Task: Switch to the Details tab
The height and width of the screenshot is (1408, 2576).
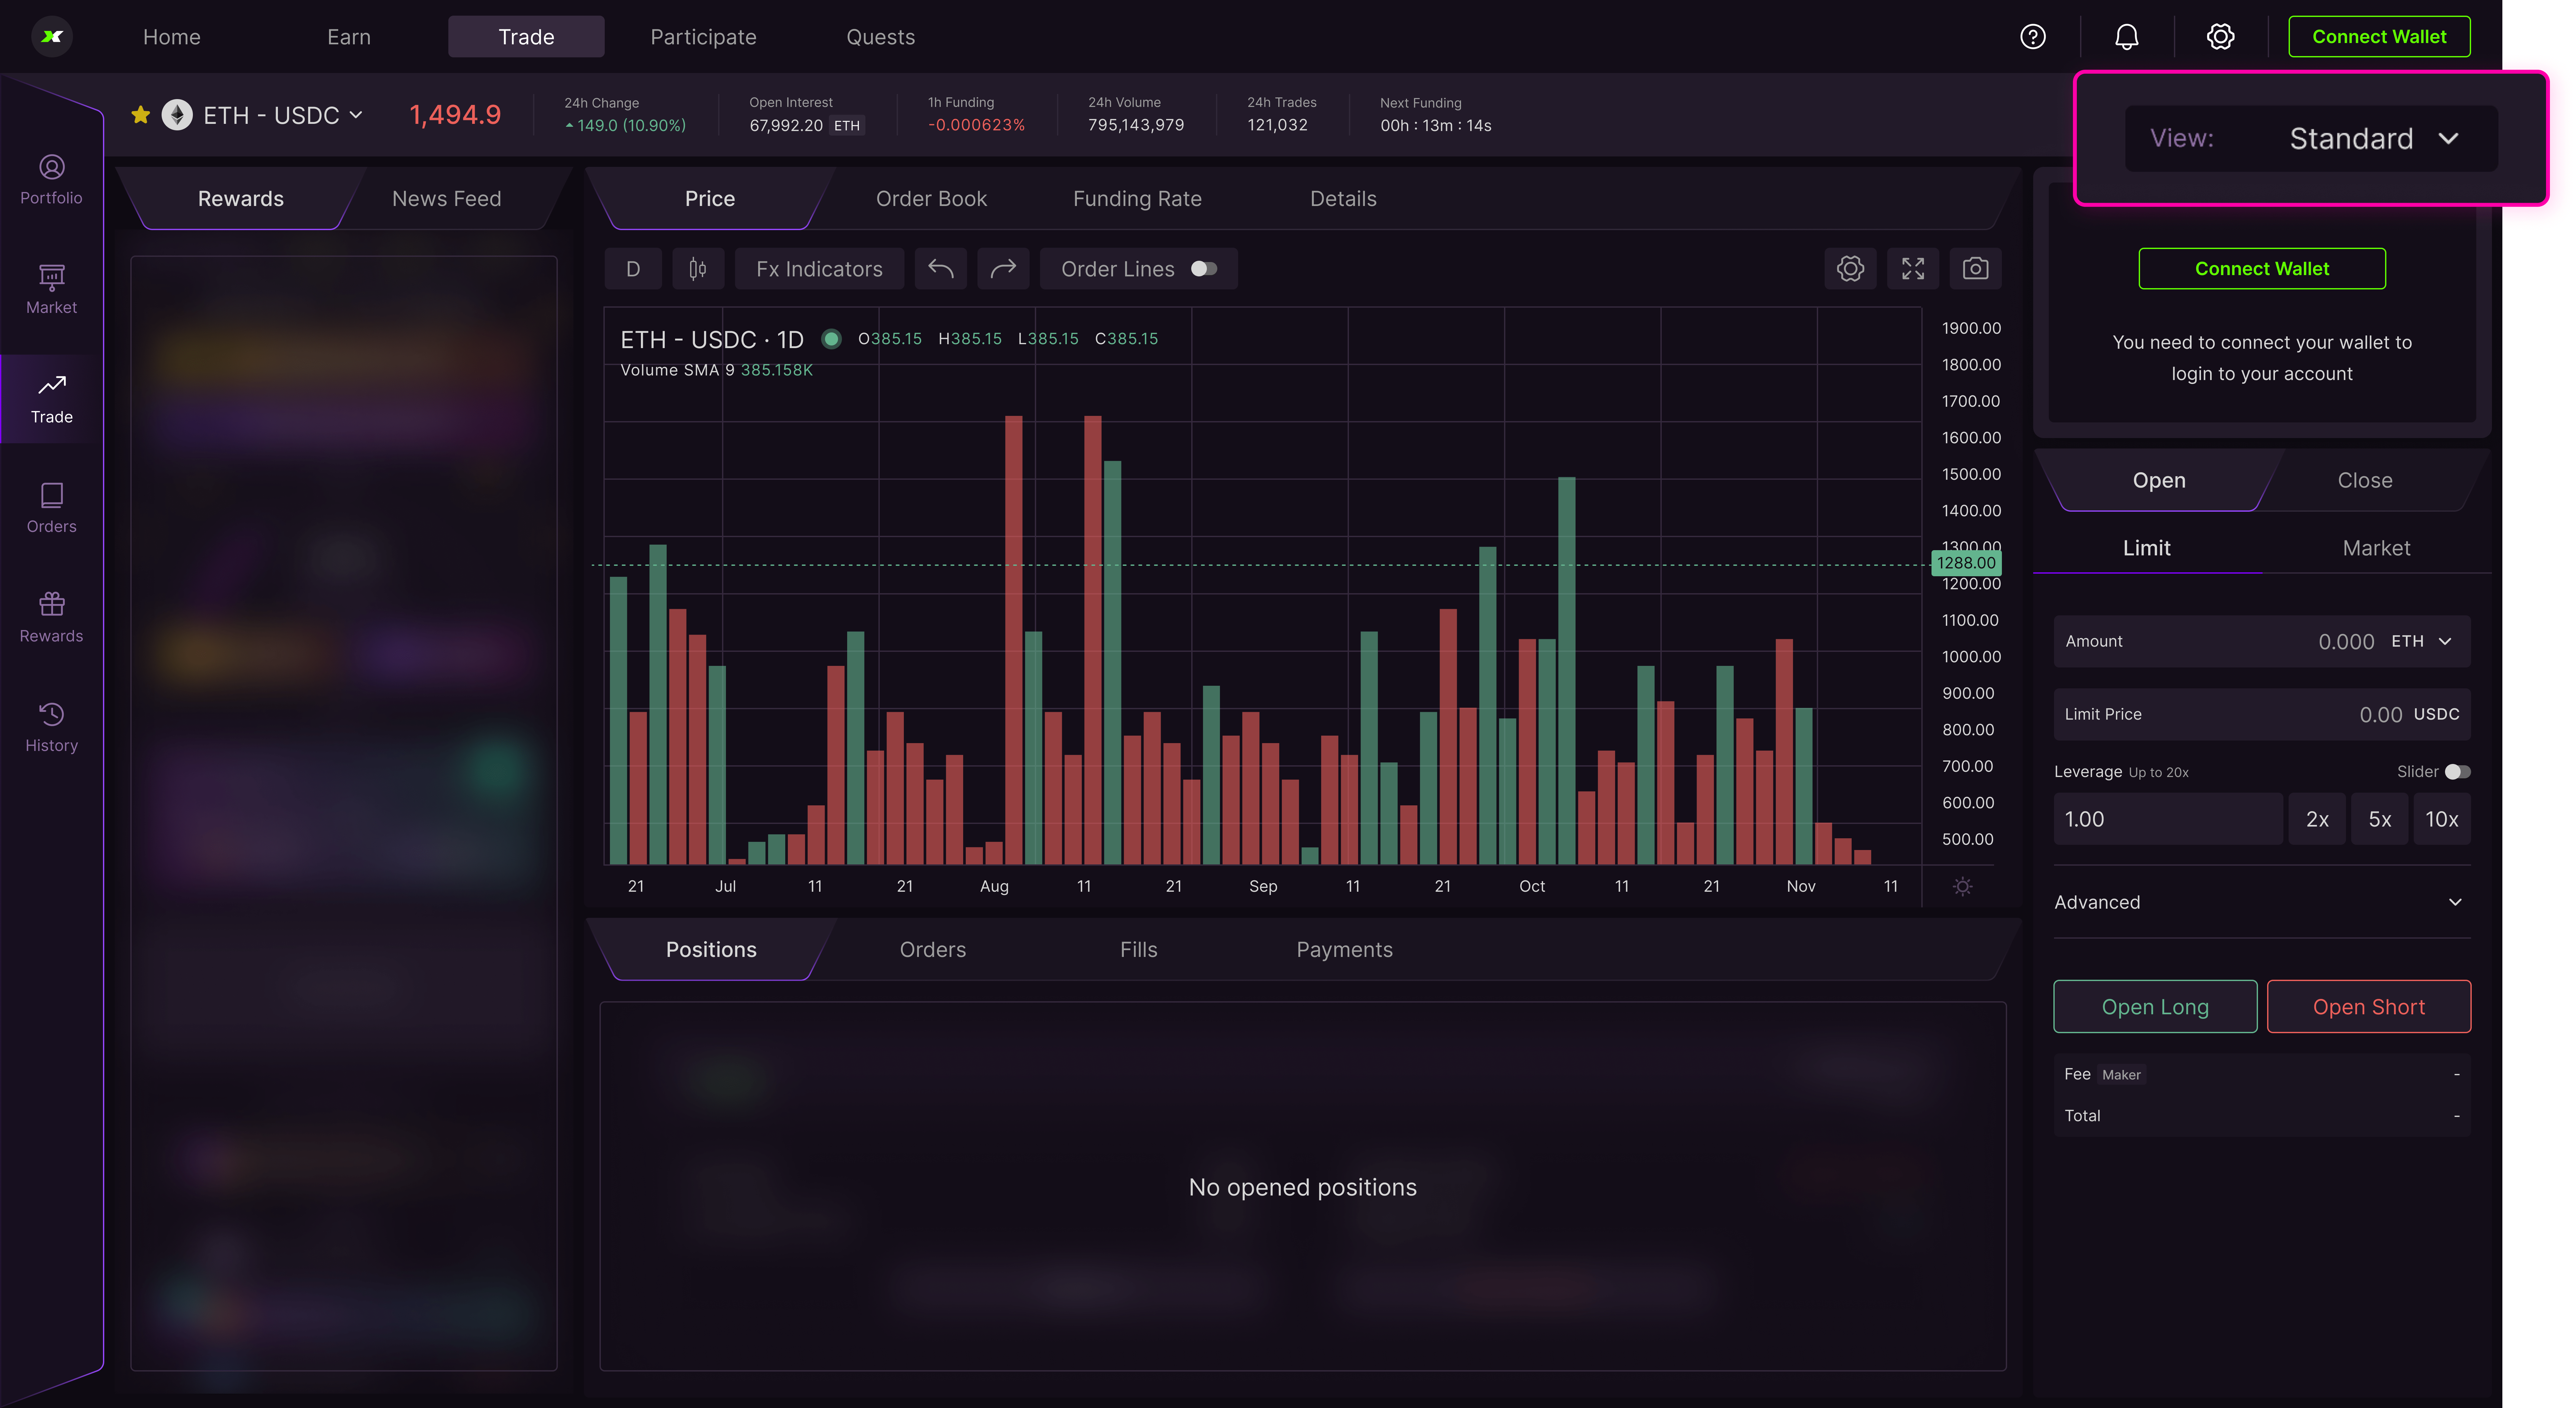Action: [1343, 199]
